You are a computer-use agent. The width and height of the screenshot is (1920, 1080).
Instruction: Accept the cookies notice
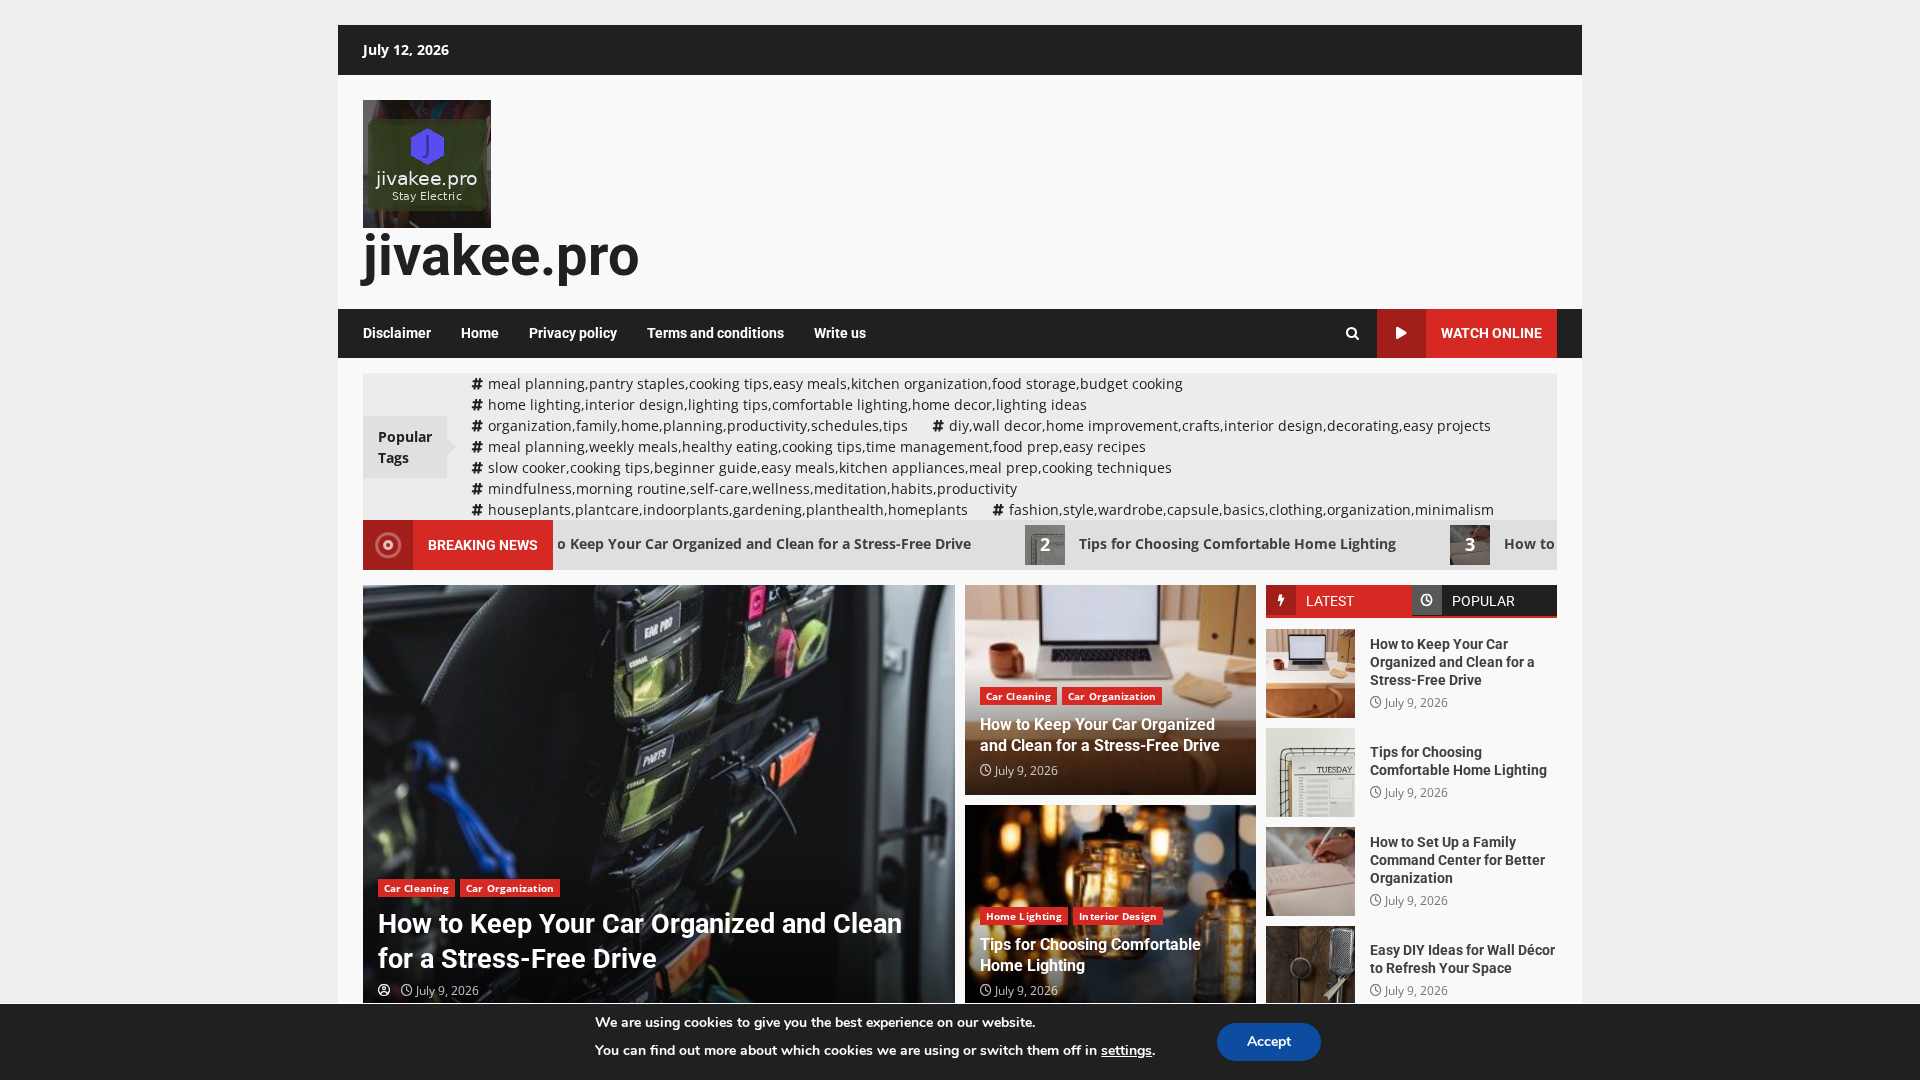pyautogui.click(x=1269, y=1042)
